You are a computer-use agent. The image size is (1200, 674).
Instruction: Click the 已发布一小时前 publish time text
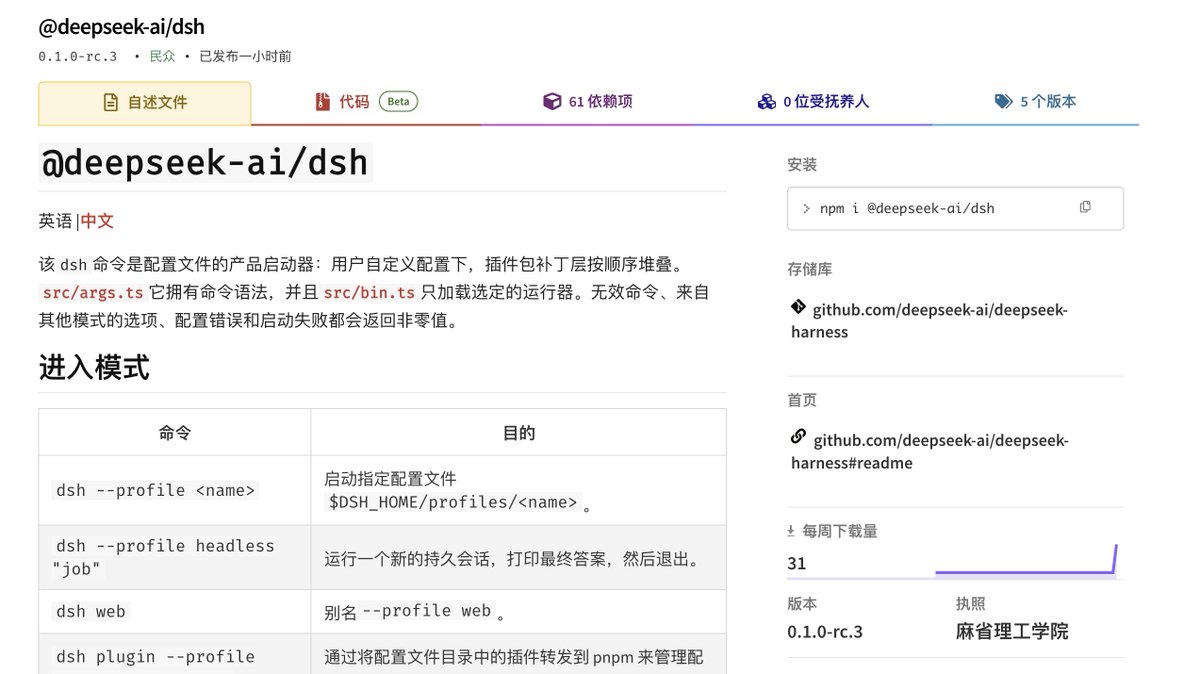(x=245, y=57)
